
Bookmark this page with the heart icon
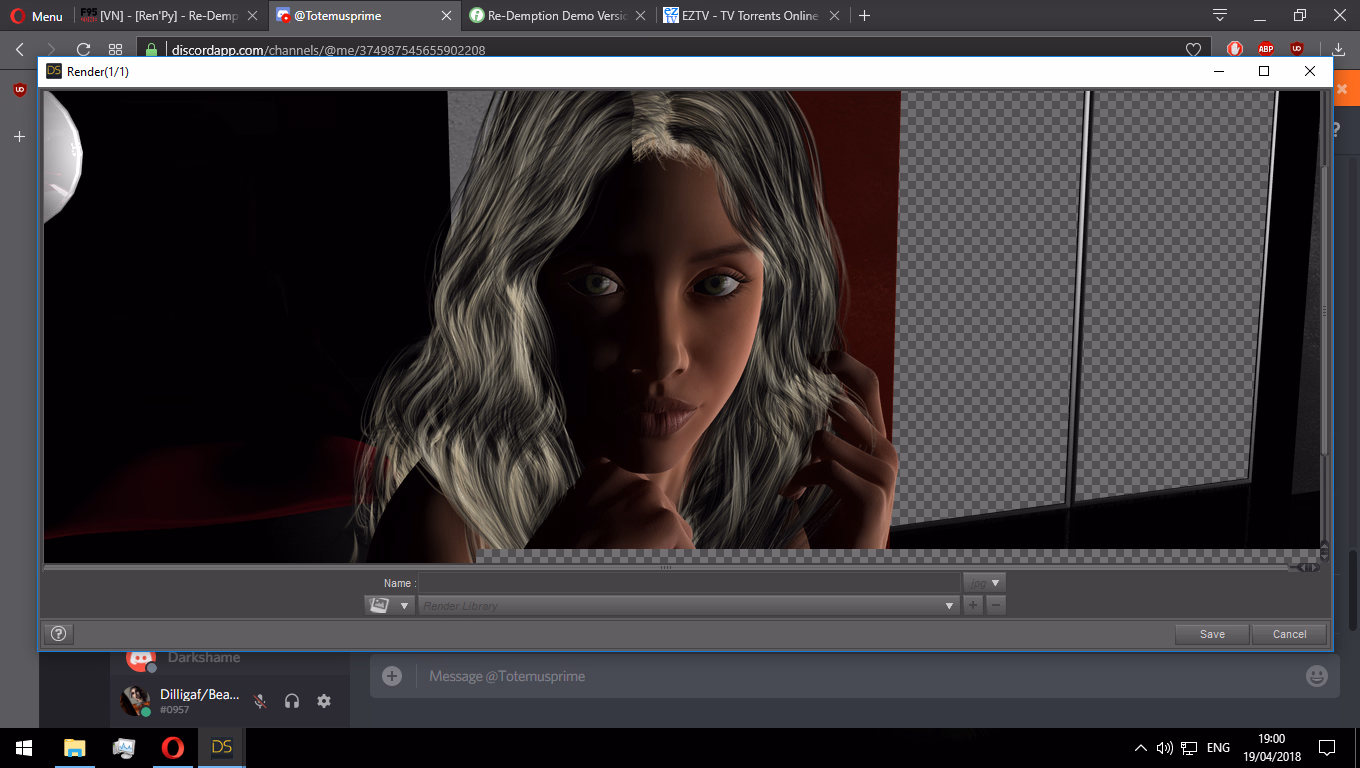click(x=1193, y=49)
